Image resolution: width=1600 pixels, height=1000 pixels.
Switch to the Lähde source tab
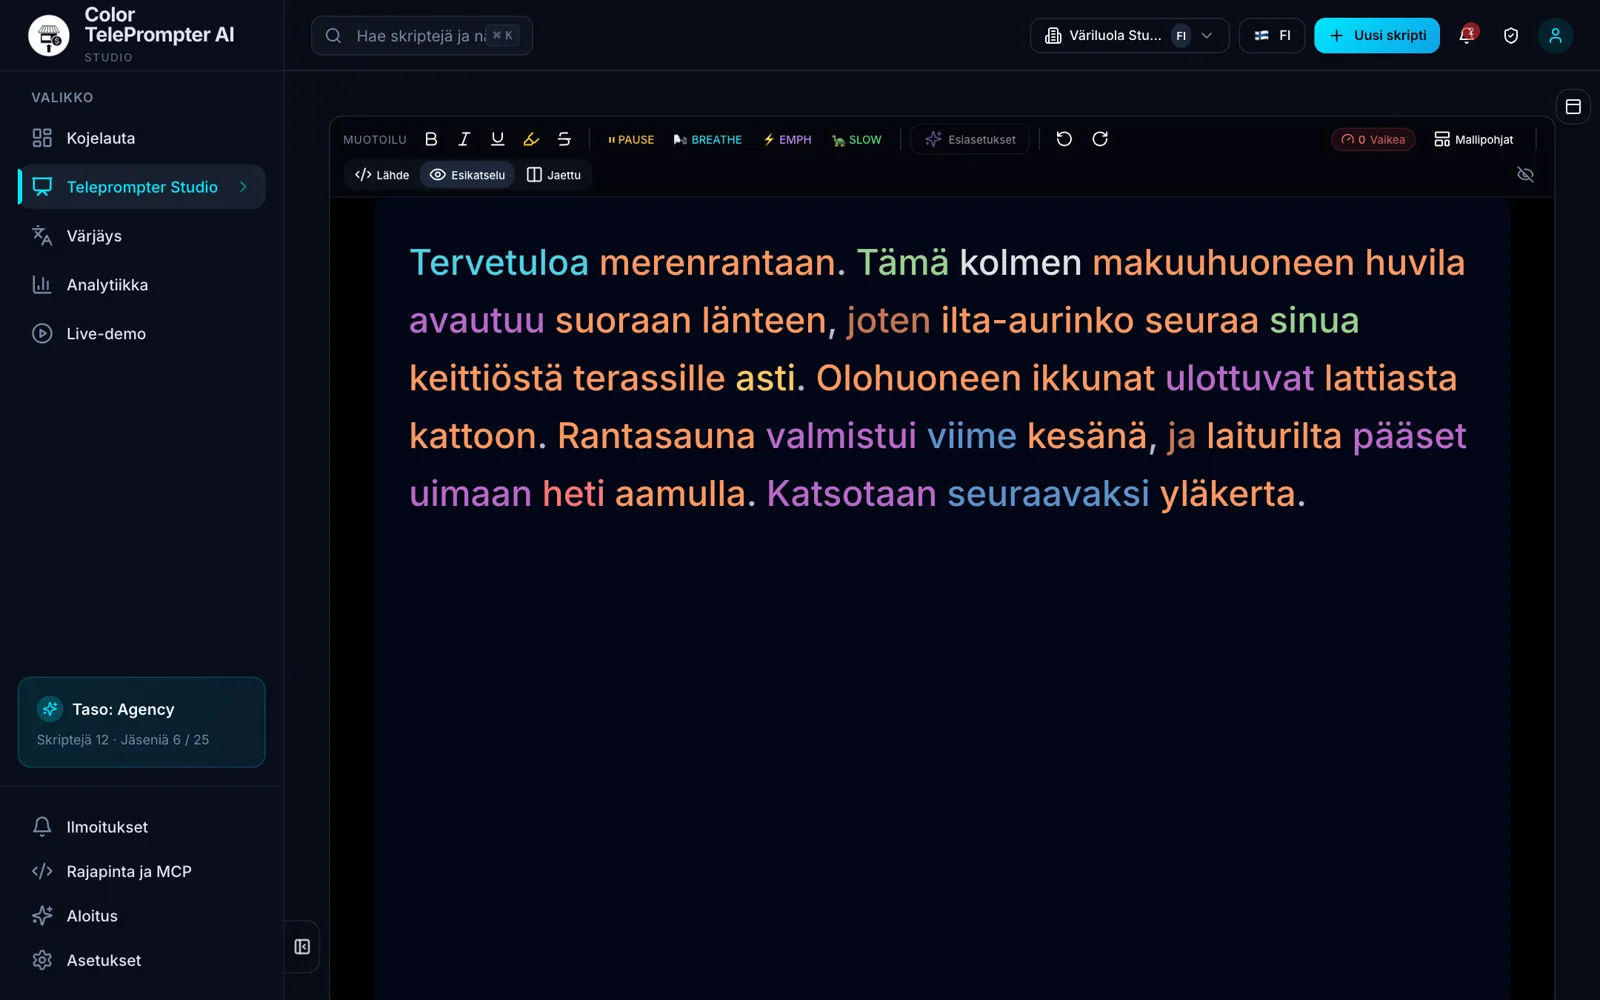coord(382,175)
